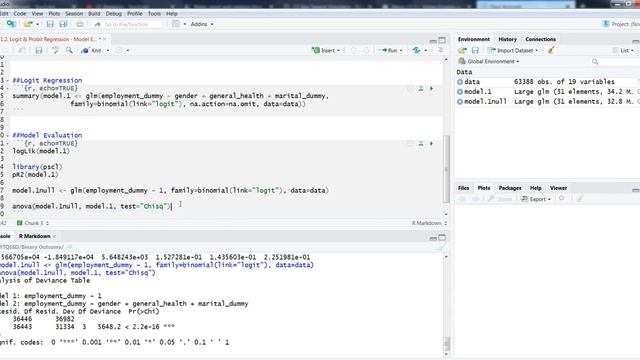The image size is (640, 360).
Task: Open Logit Regression chunk options gear
Action: [410, 89]
